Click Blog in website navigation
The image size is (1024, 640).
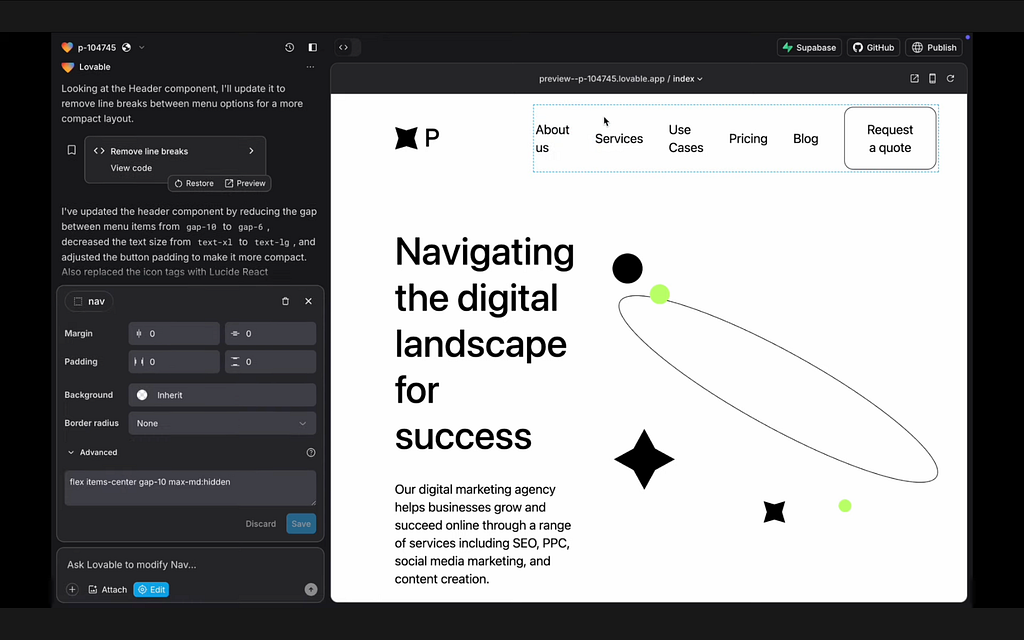806,138
